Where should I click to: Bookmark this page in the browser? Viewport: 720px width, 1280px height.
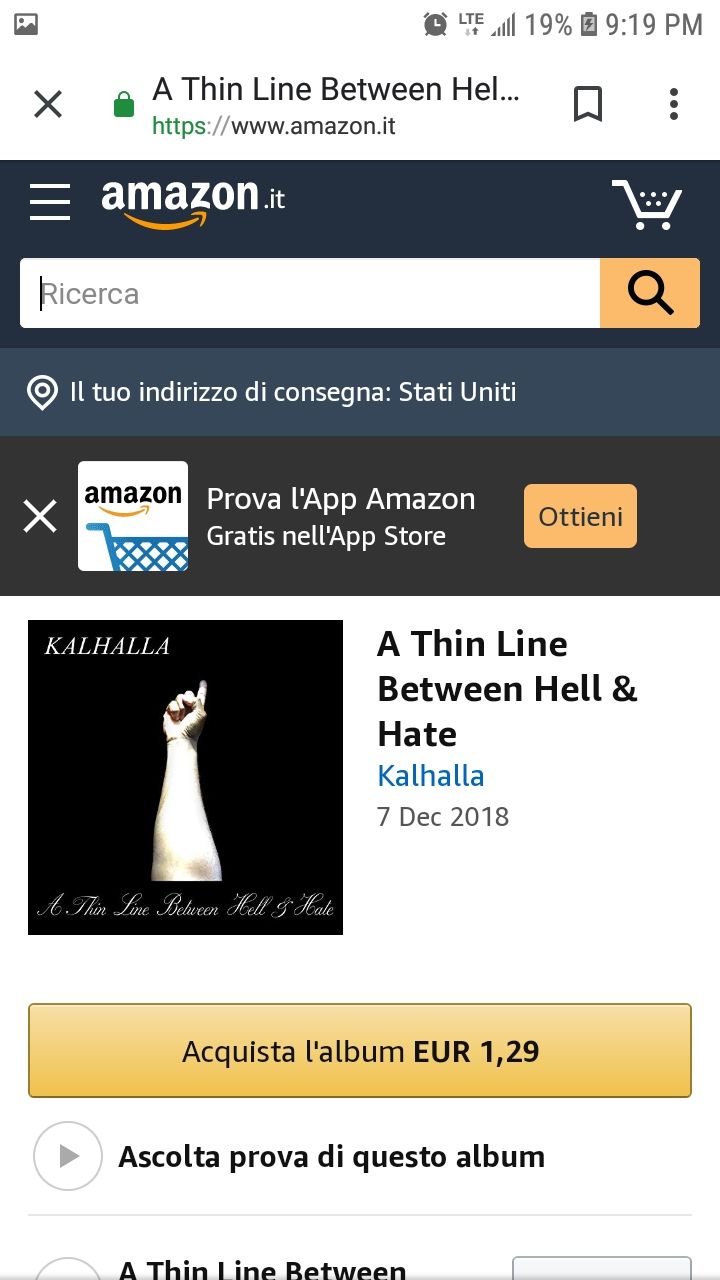(588, 104)
